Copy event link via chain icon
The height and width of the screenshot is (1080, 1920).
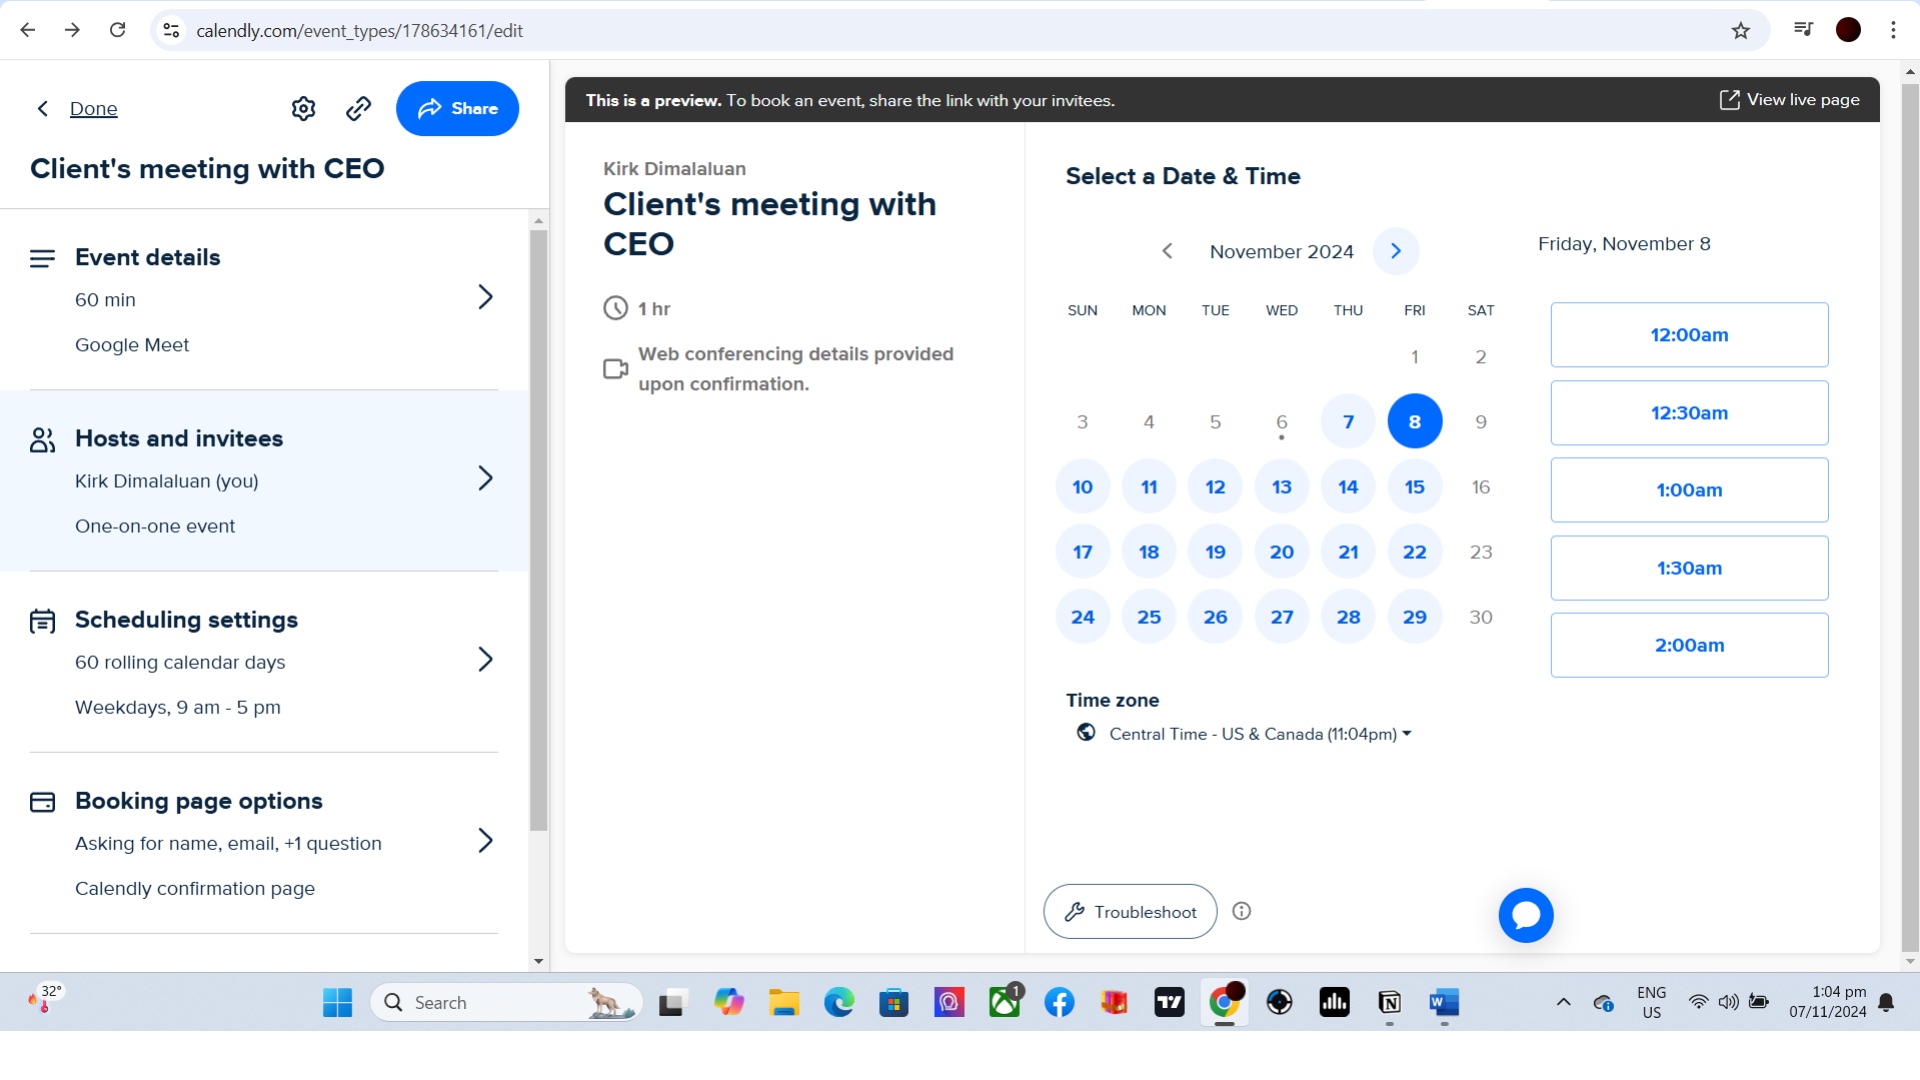coord(358,109)
